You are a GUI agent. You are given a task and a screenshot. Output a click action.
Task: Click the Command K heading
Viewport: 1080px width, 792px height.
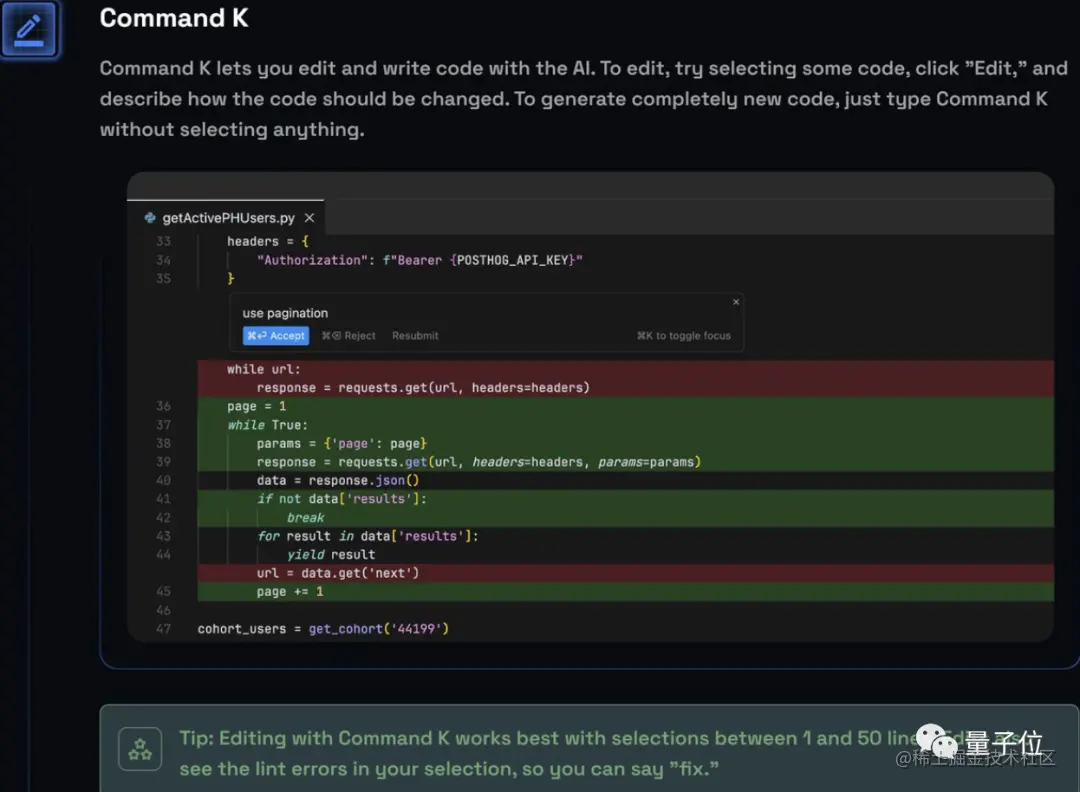click(x=174, y=18)
